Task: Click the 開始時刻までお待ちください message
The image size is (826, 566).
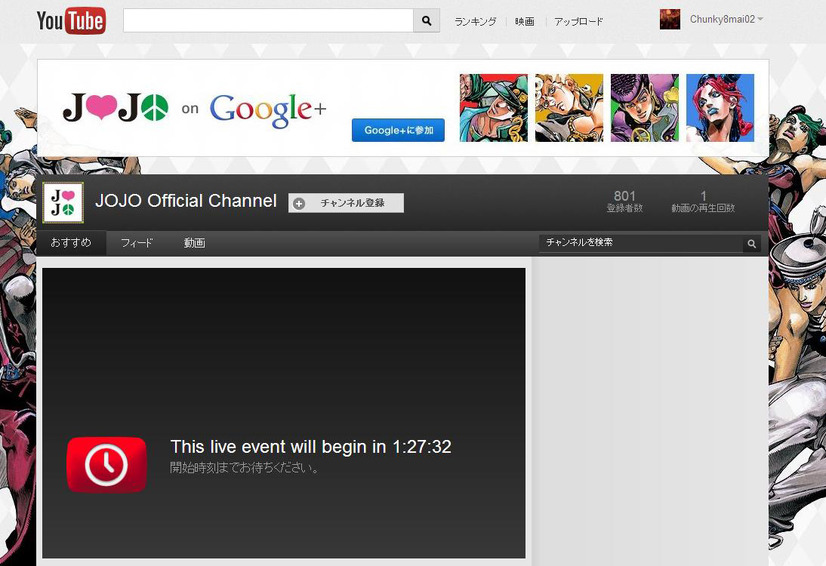Action: point(244,468)
